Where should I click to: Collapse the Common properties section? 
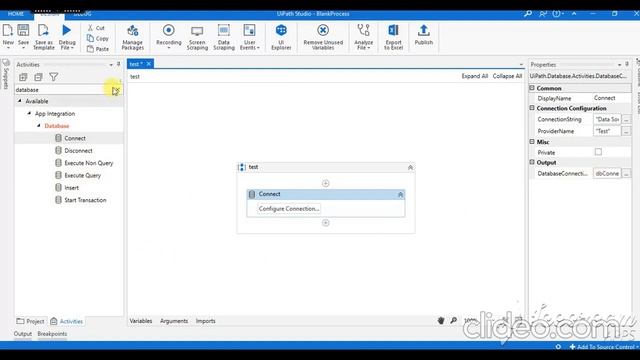tap(532, 88)
